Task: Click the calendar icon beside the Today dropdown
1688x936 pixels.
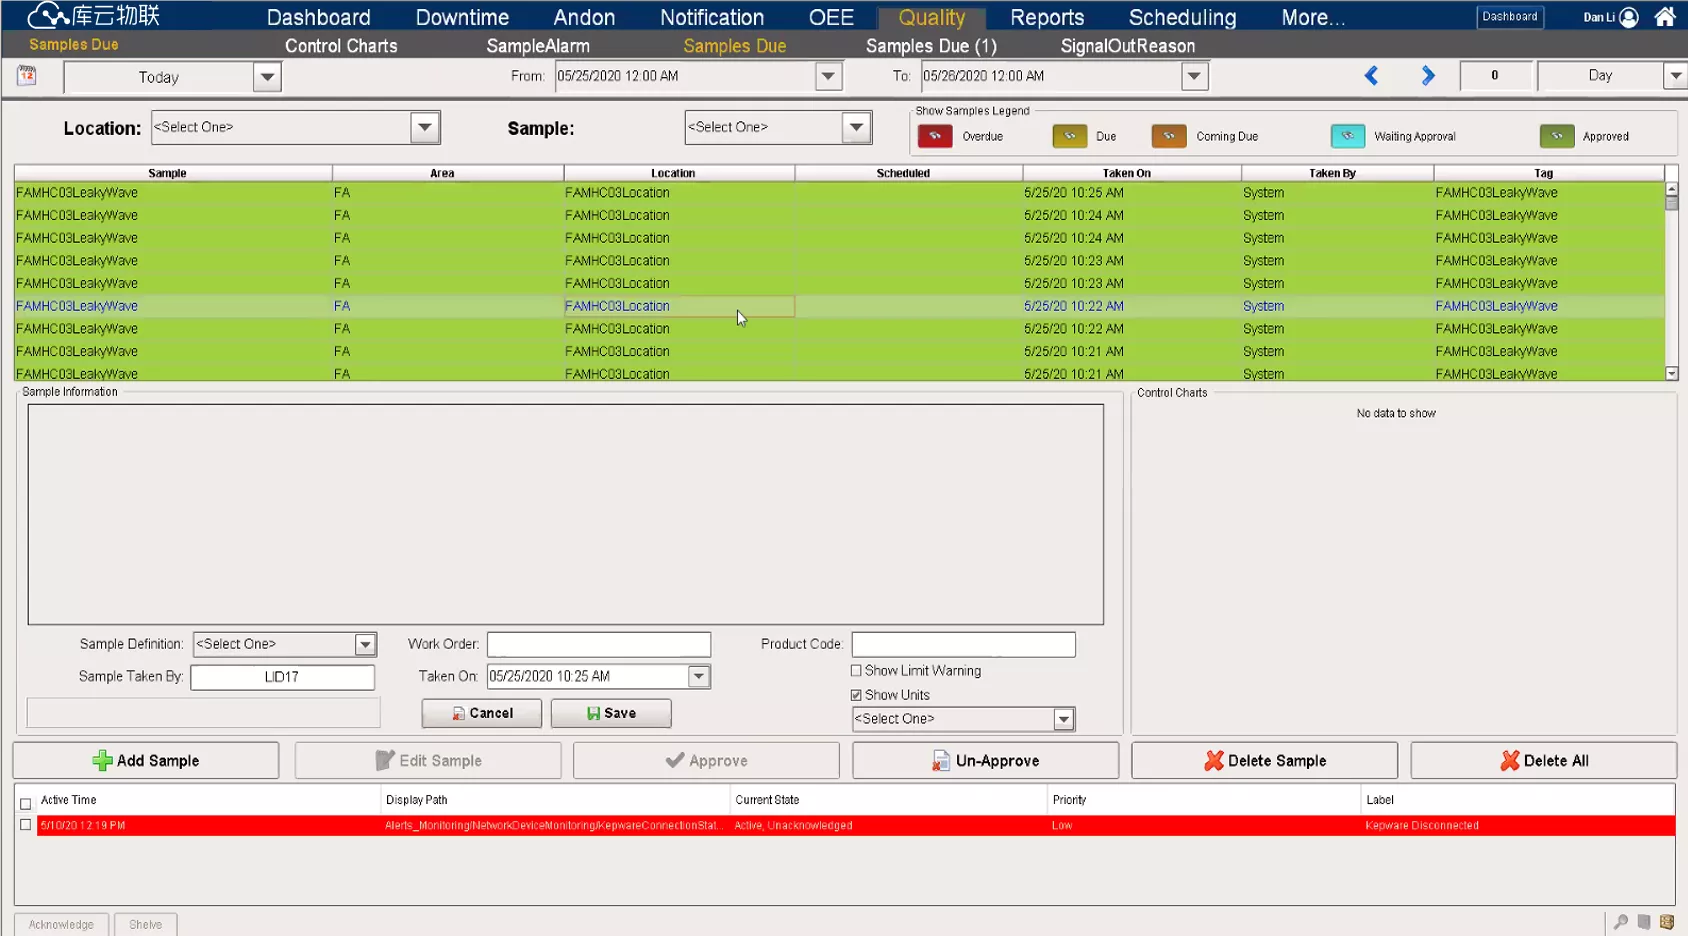Action: coord(27,75)
